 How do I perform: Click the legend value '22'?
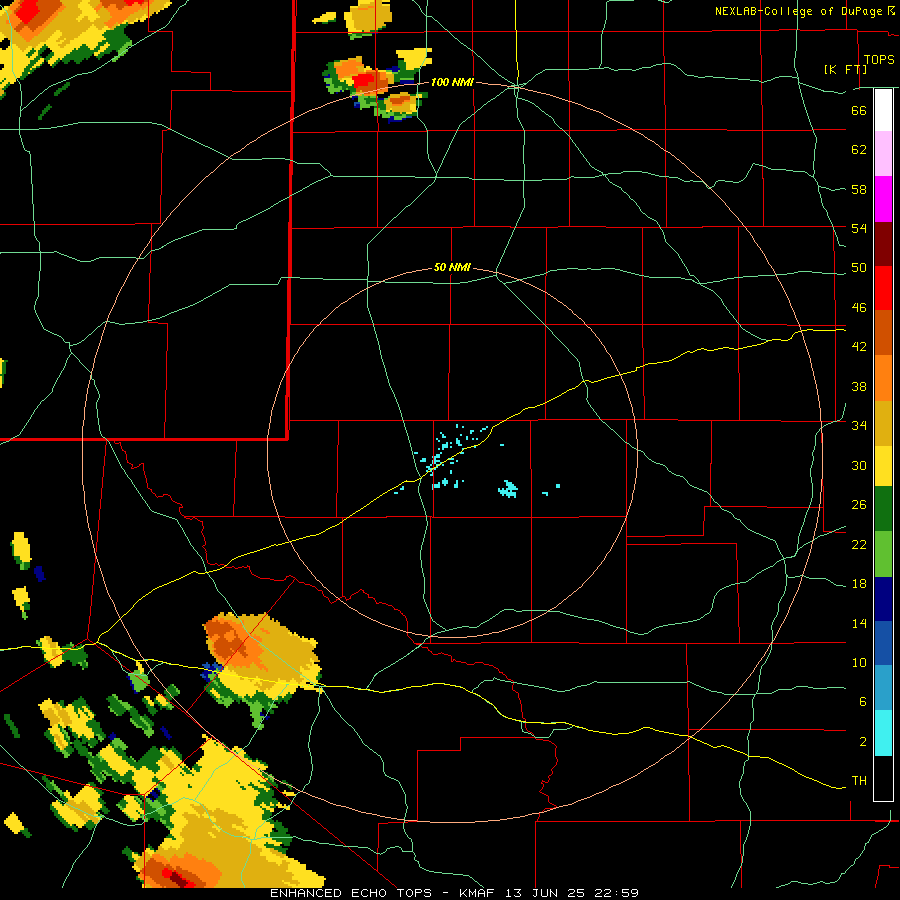[x=859, y=544]
